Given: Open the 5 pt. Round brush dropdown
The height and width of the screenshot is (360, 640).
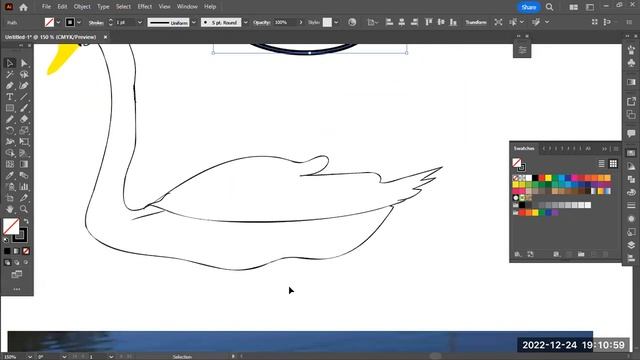Looking at the screenshot, I should 246,22.
